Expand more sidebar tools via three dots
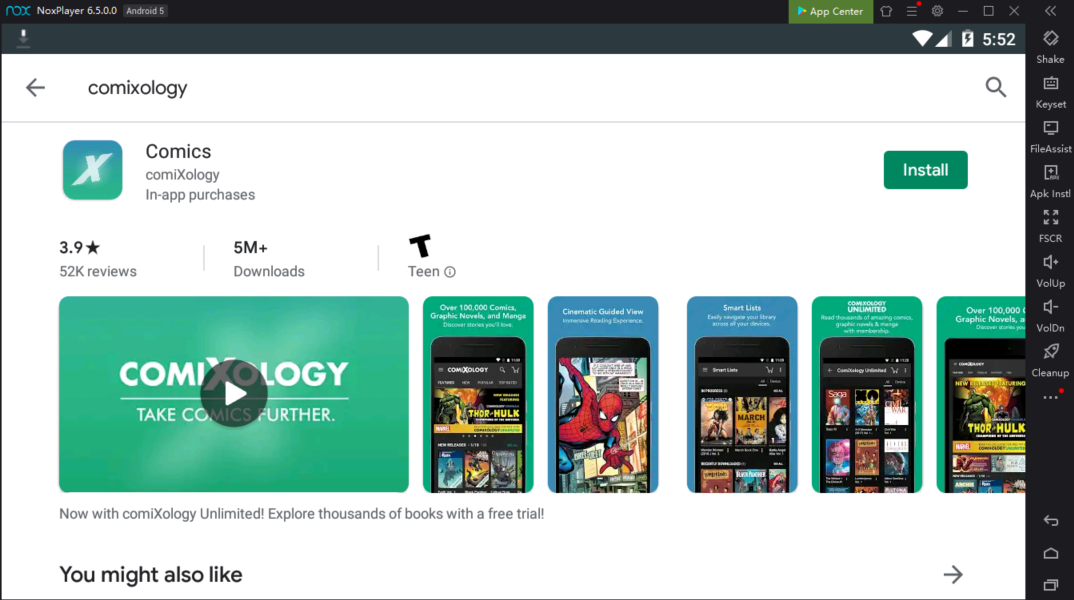 [1050, 397]
